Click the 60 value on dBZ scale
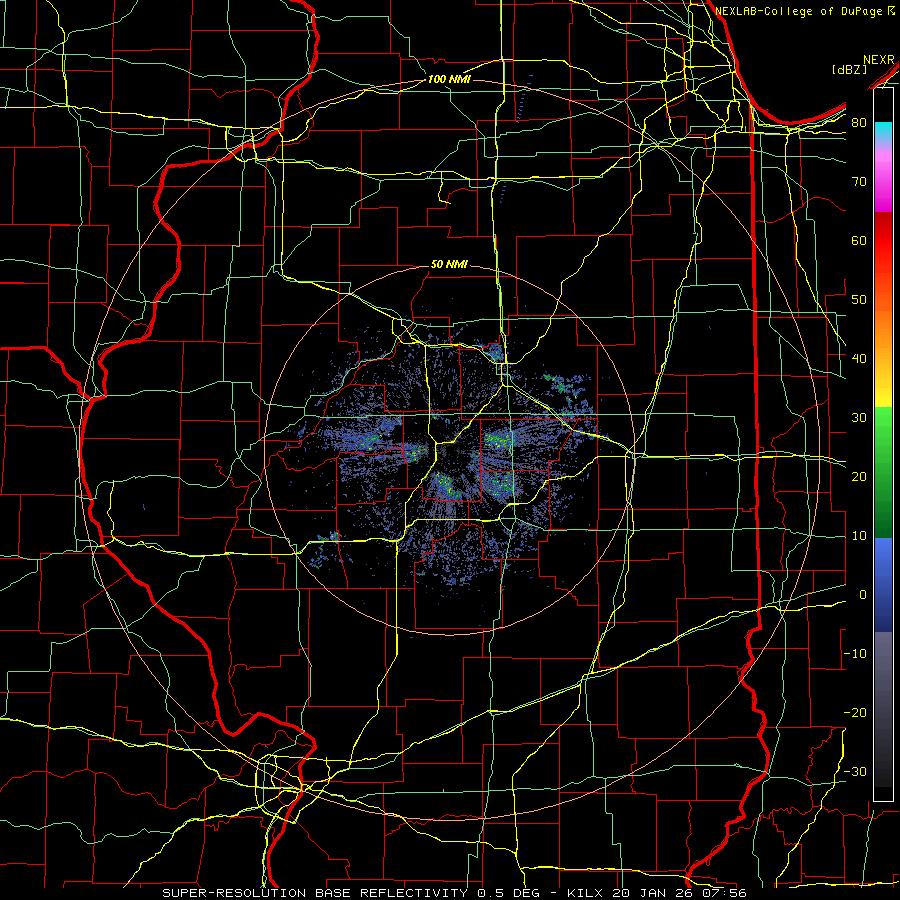Viewport: 900px width, 900px height. pyautogui.click(x=859, y=241)
